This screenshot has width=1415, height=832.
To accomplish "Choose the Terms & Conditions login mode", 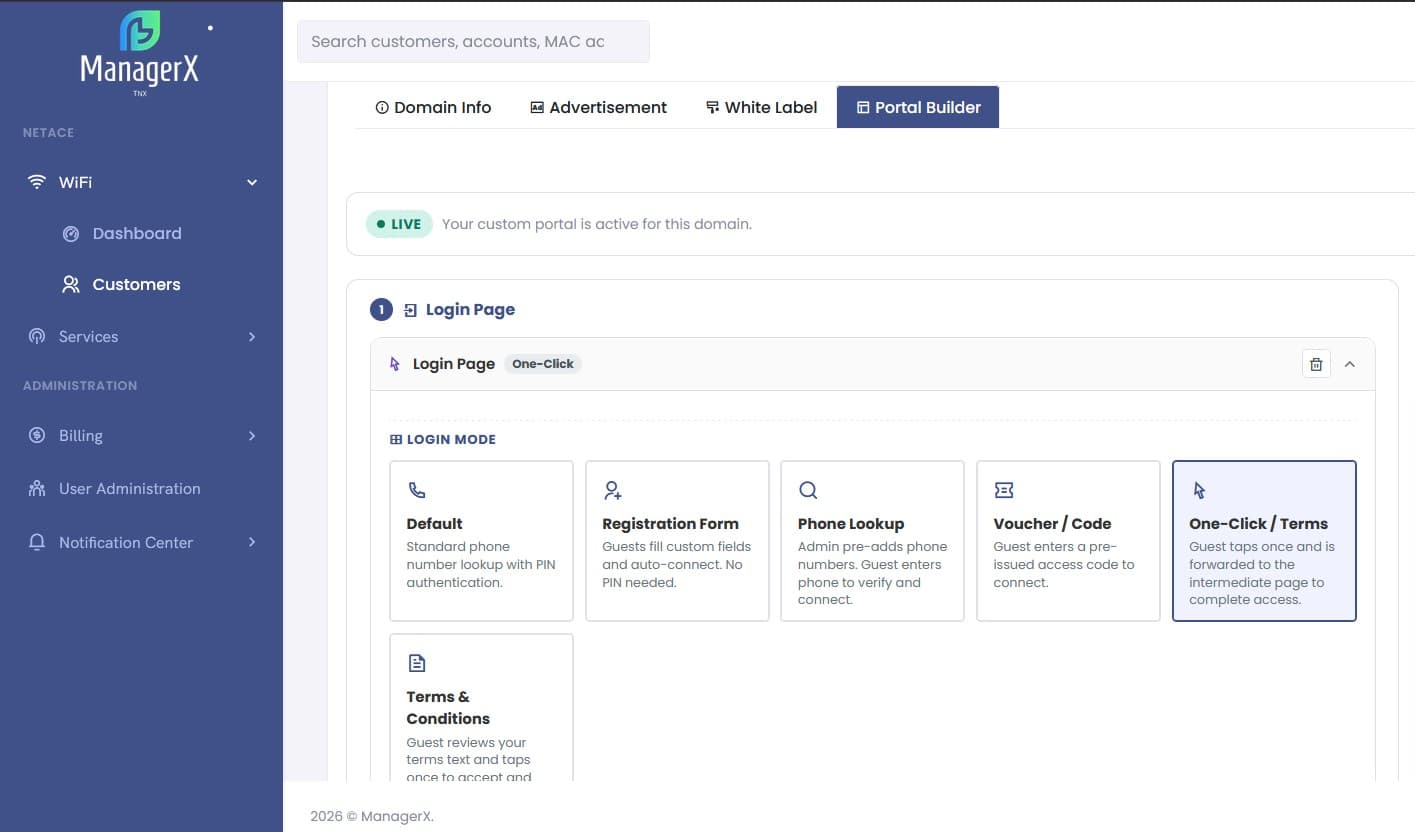I will click(481, 707).
